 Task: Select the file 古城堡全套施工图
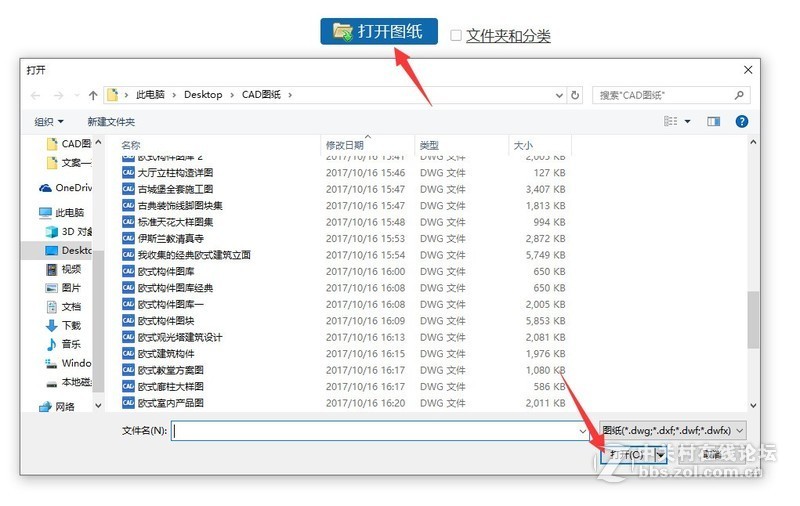pos(175,189)
